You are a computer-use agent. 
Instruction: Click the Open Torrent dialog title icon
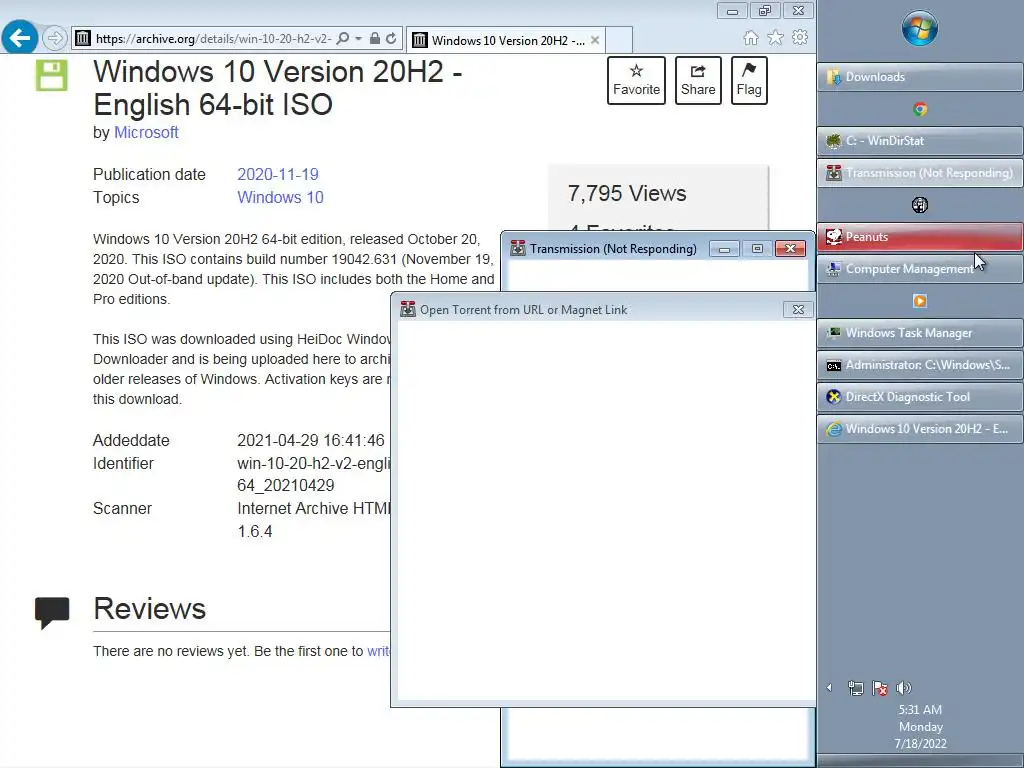point(408,309)
